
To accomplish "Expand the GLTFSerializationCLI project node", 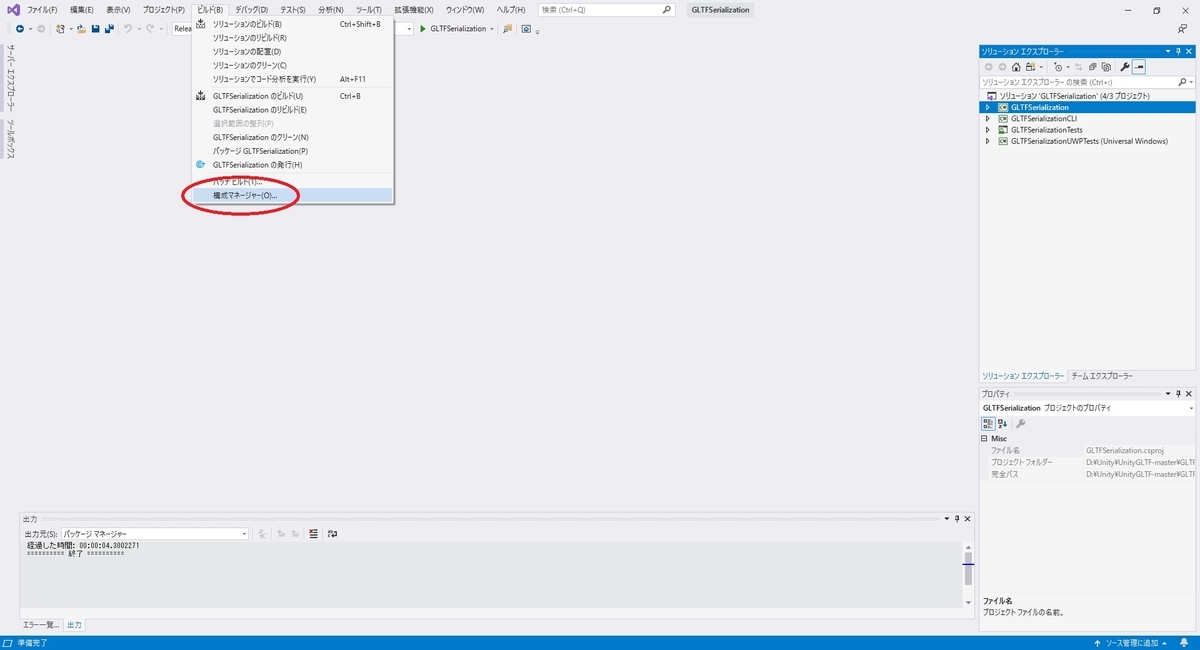I will 988,118.
